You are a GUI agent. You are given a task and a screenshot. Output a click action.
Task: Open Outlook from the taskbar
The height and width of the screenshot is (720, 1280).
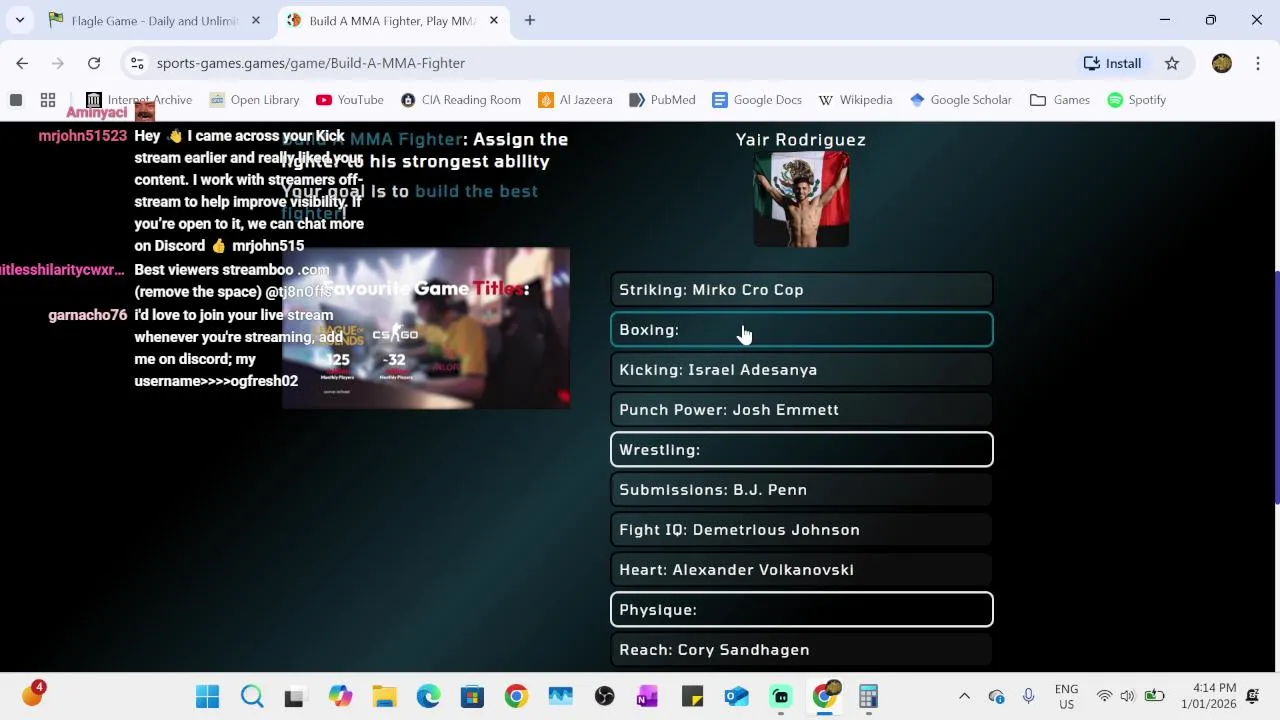point(736,697)
